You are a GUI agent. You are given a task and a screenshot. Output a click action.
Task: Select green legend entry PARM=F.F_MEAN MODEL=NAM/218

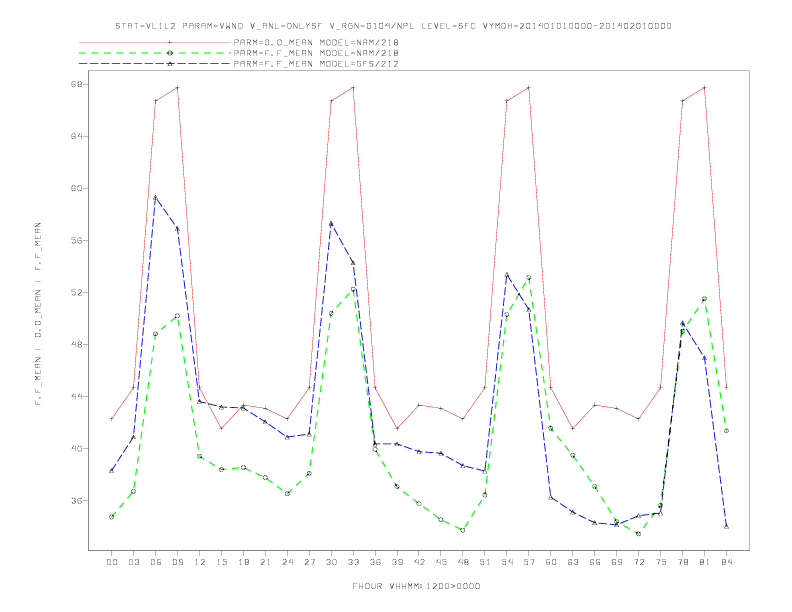pyautogui.click(x=316, y=53)
